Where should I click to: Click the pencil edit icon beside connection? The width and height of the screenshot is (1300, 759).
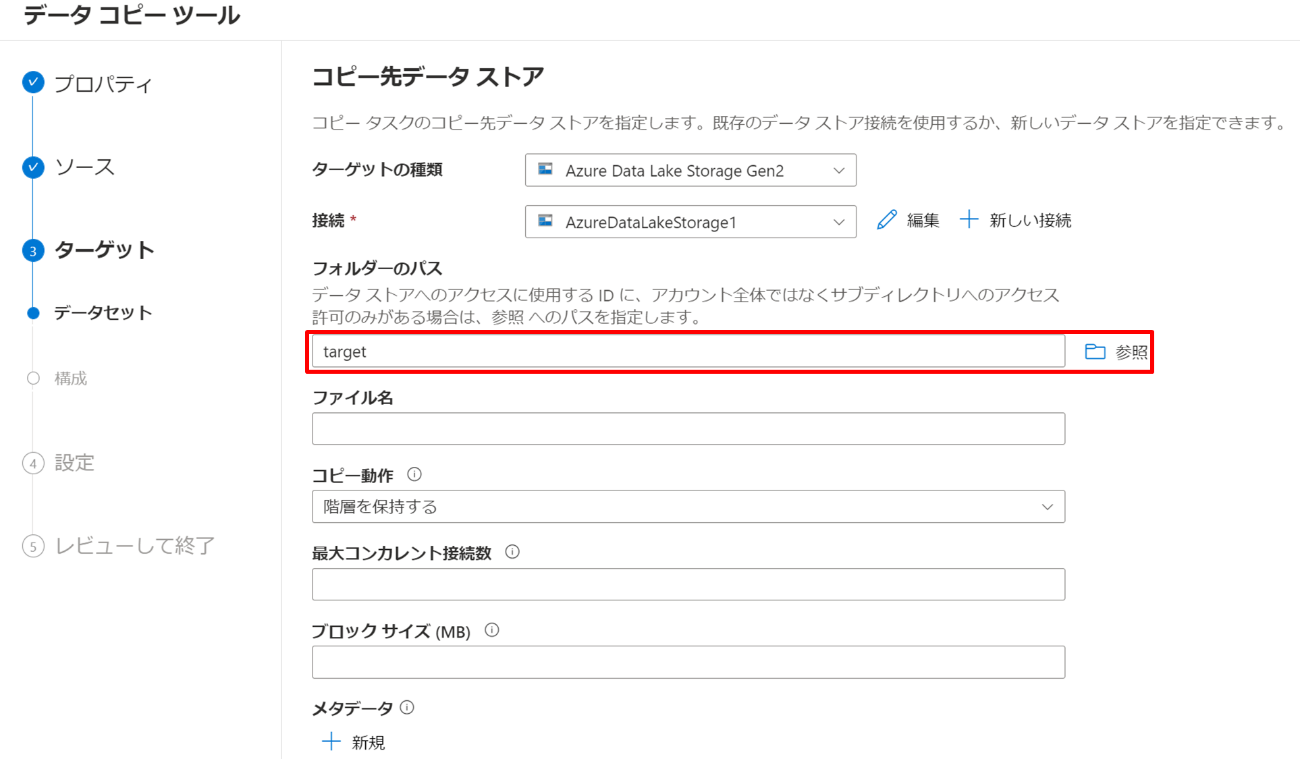pos(887,220)
